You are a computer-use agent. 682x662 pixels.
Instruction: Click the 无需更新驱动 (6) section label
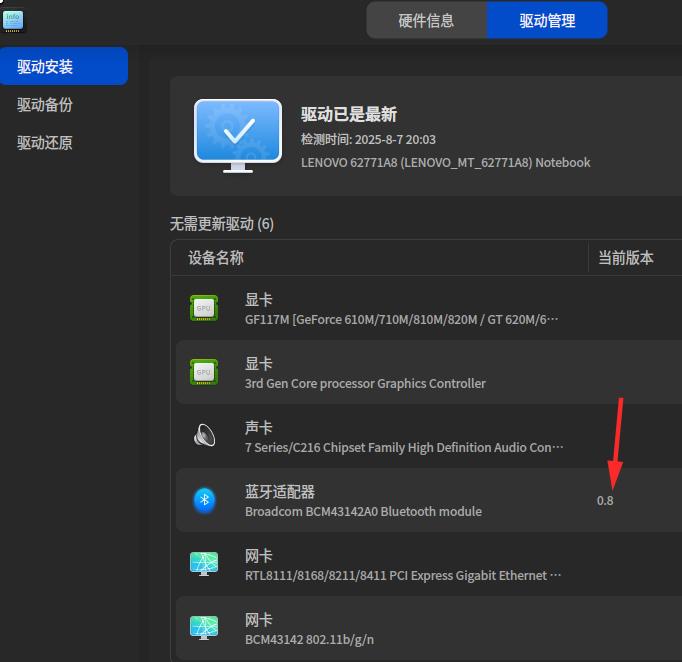click(x=222, y=224)
